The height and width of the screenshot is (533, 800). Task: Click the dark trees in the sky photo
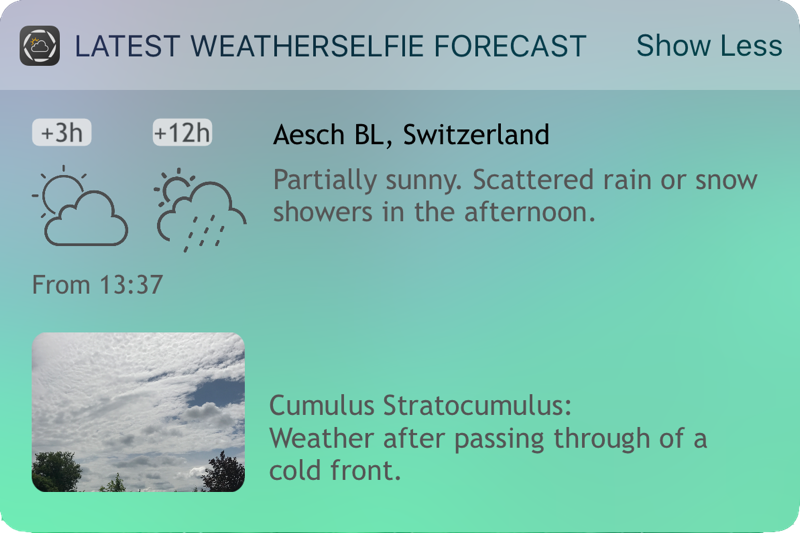[56, 472]
